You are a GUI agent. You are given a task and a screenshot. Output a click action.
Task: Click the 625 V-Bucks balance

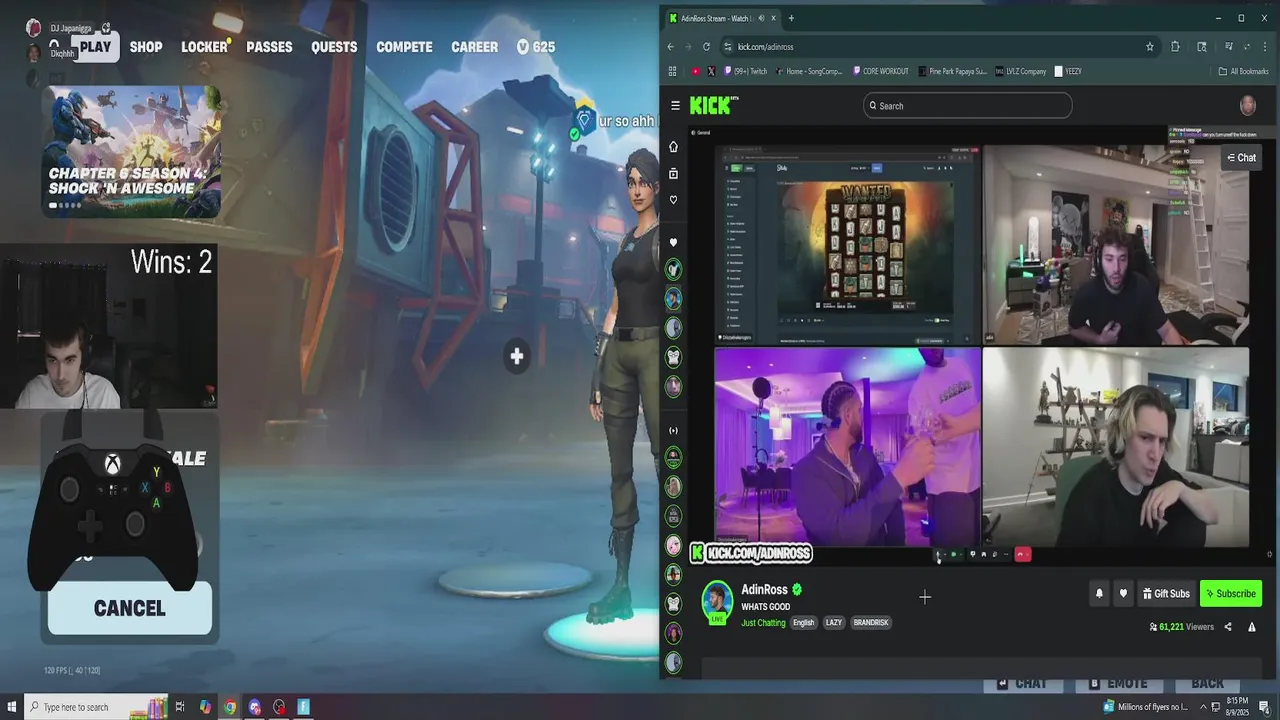point(536,47)
